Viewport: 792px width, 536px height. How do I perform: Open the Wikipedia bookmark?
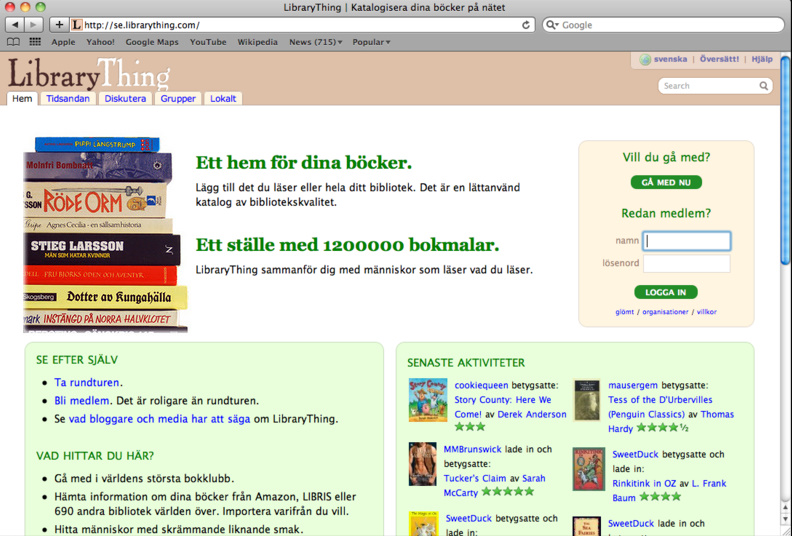[x=258, y=42]
